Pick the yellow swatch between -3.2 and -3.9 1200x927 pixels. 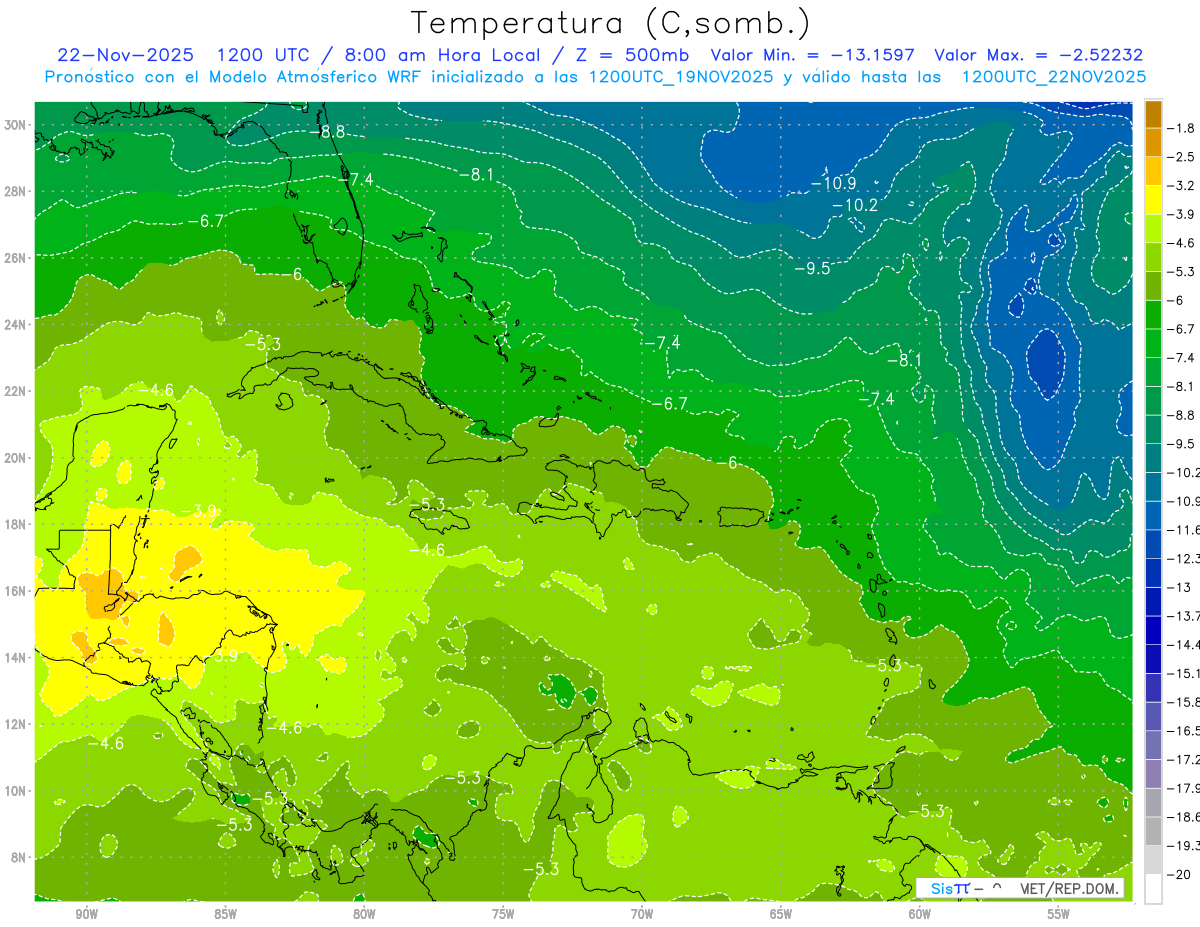(1153, 200)
